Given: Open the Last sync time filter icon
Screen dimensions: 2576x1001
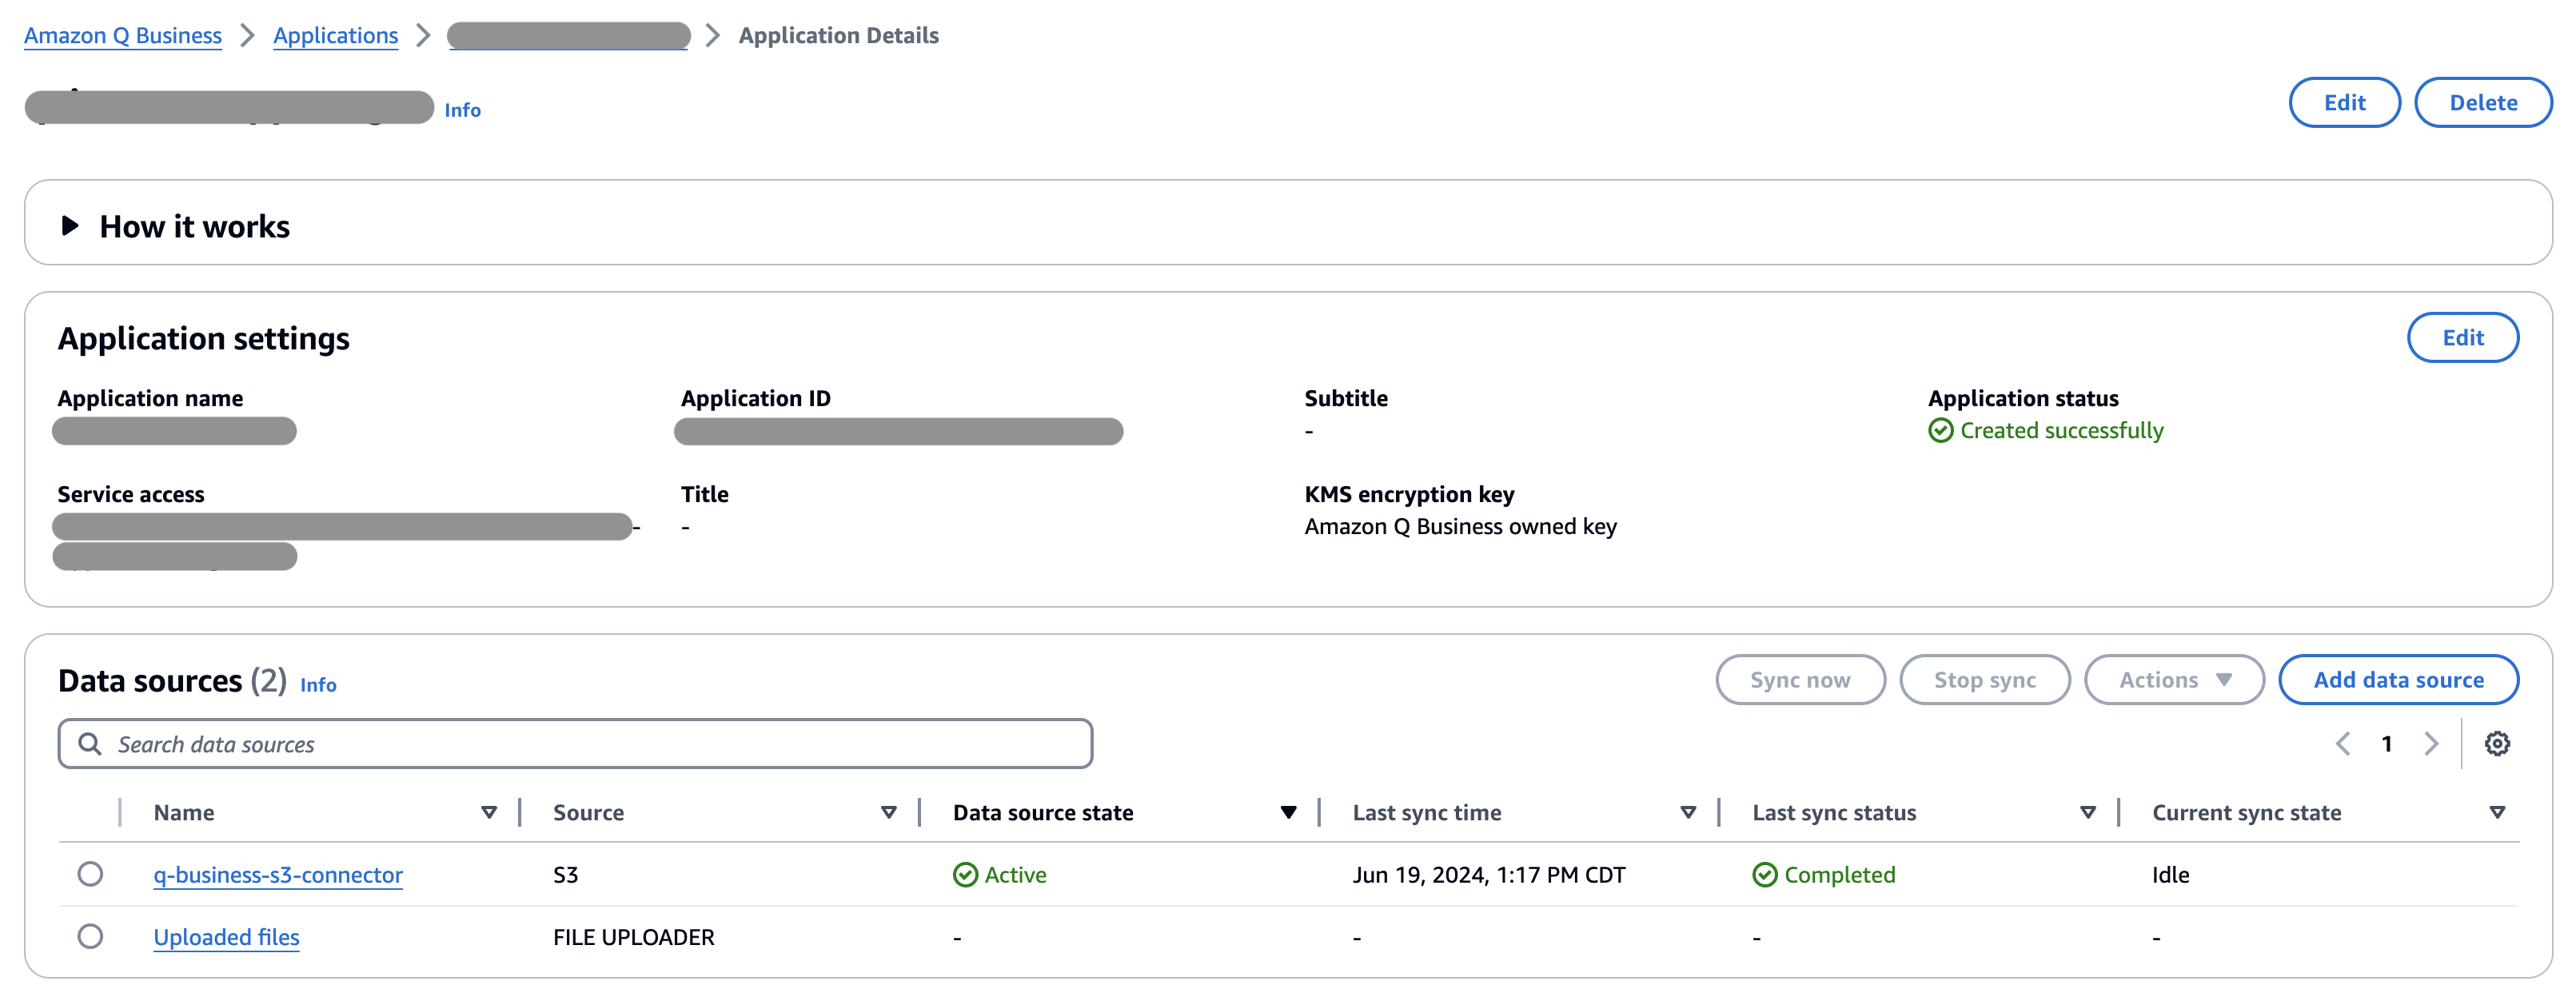Looking at the screenshot, I should click(1688, 812).
